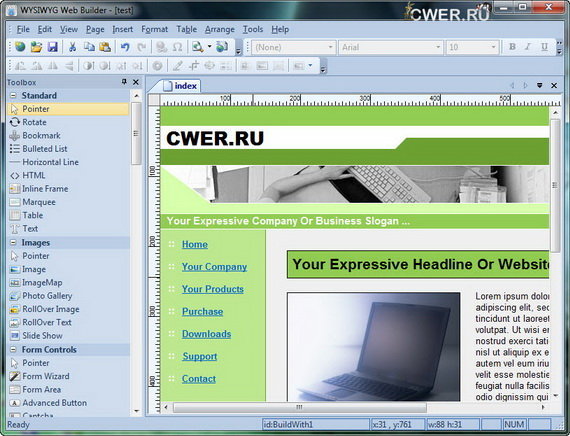
Task: Click the Downloads link
Action: pyautogui.click(x=206, y=334)
